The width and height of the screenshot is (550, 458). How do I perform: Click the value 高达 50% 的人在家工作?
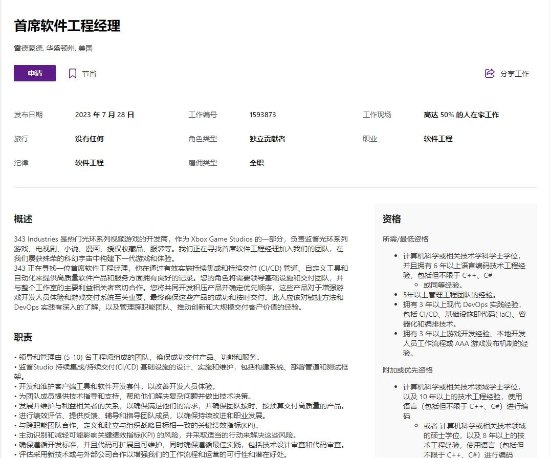[461, 115]
